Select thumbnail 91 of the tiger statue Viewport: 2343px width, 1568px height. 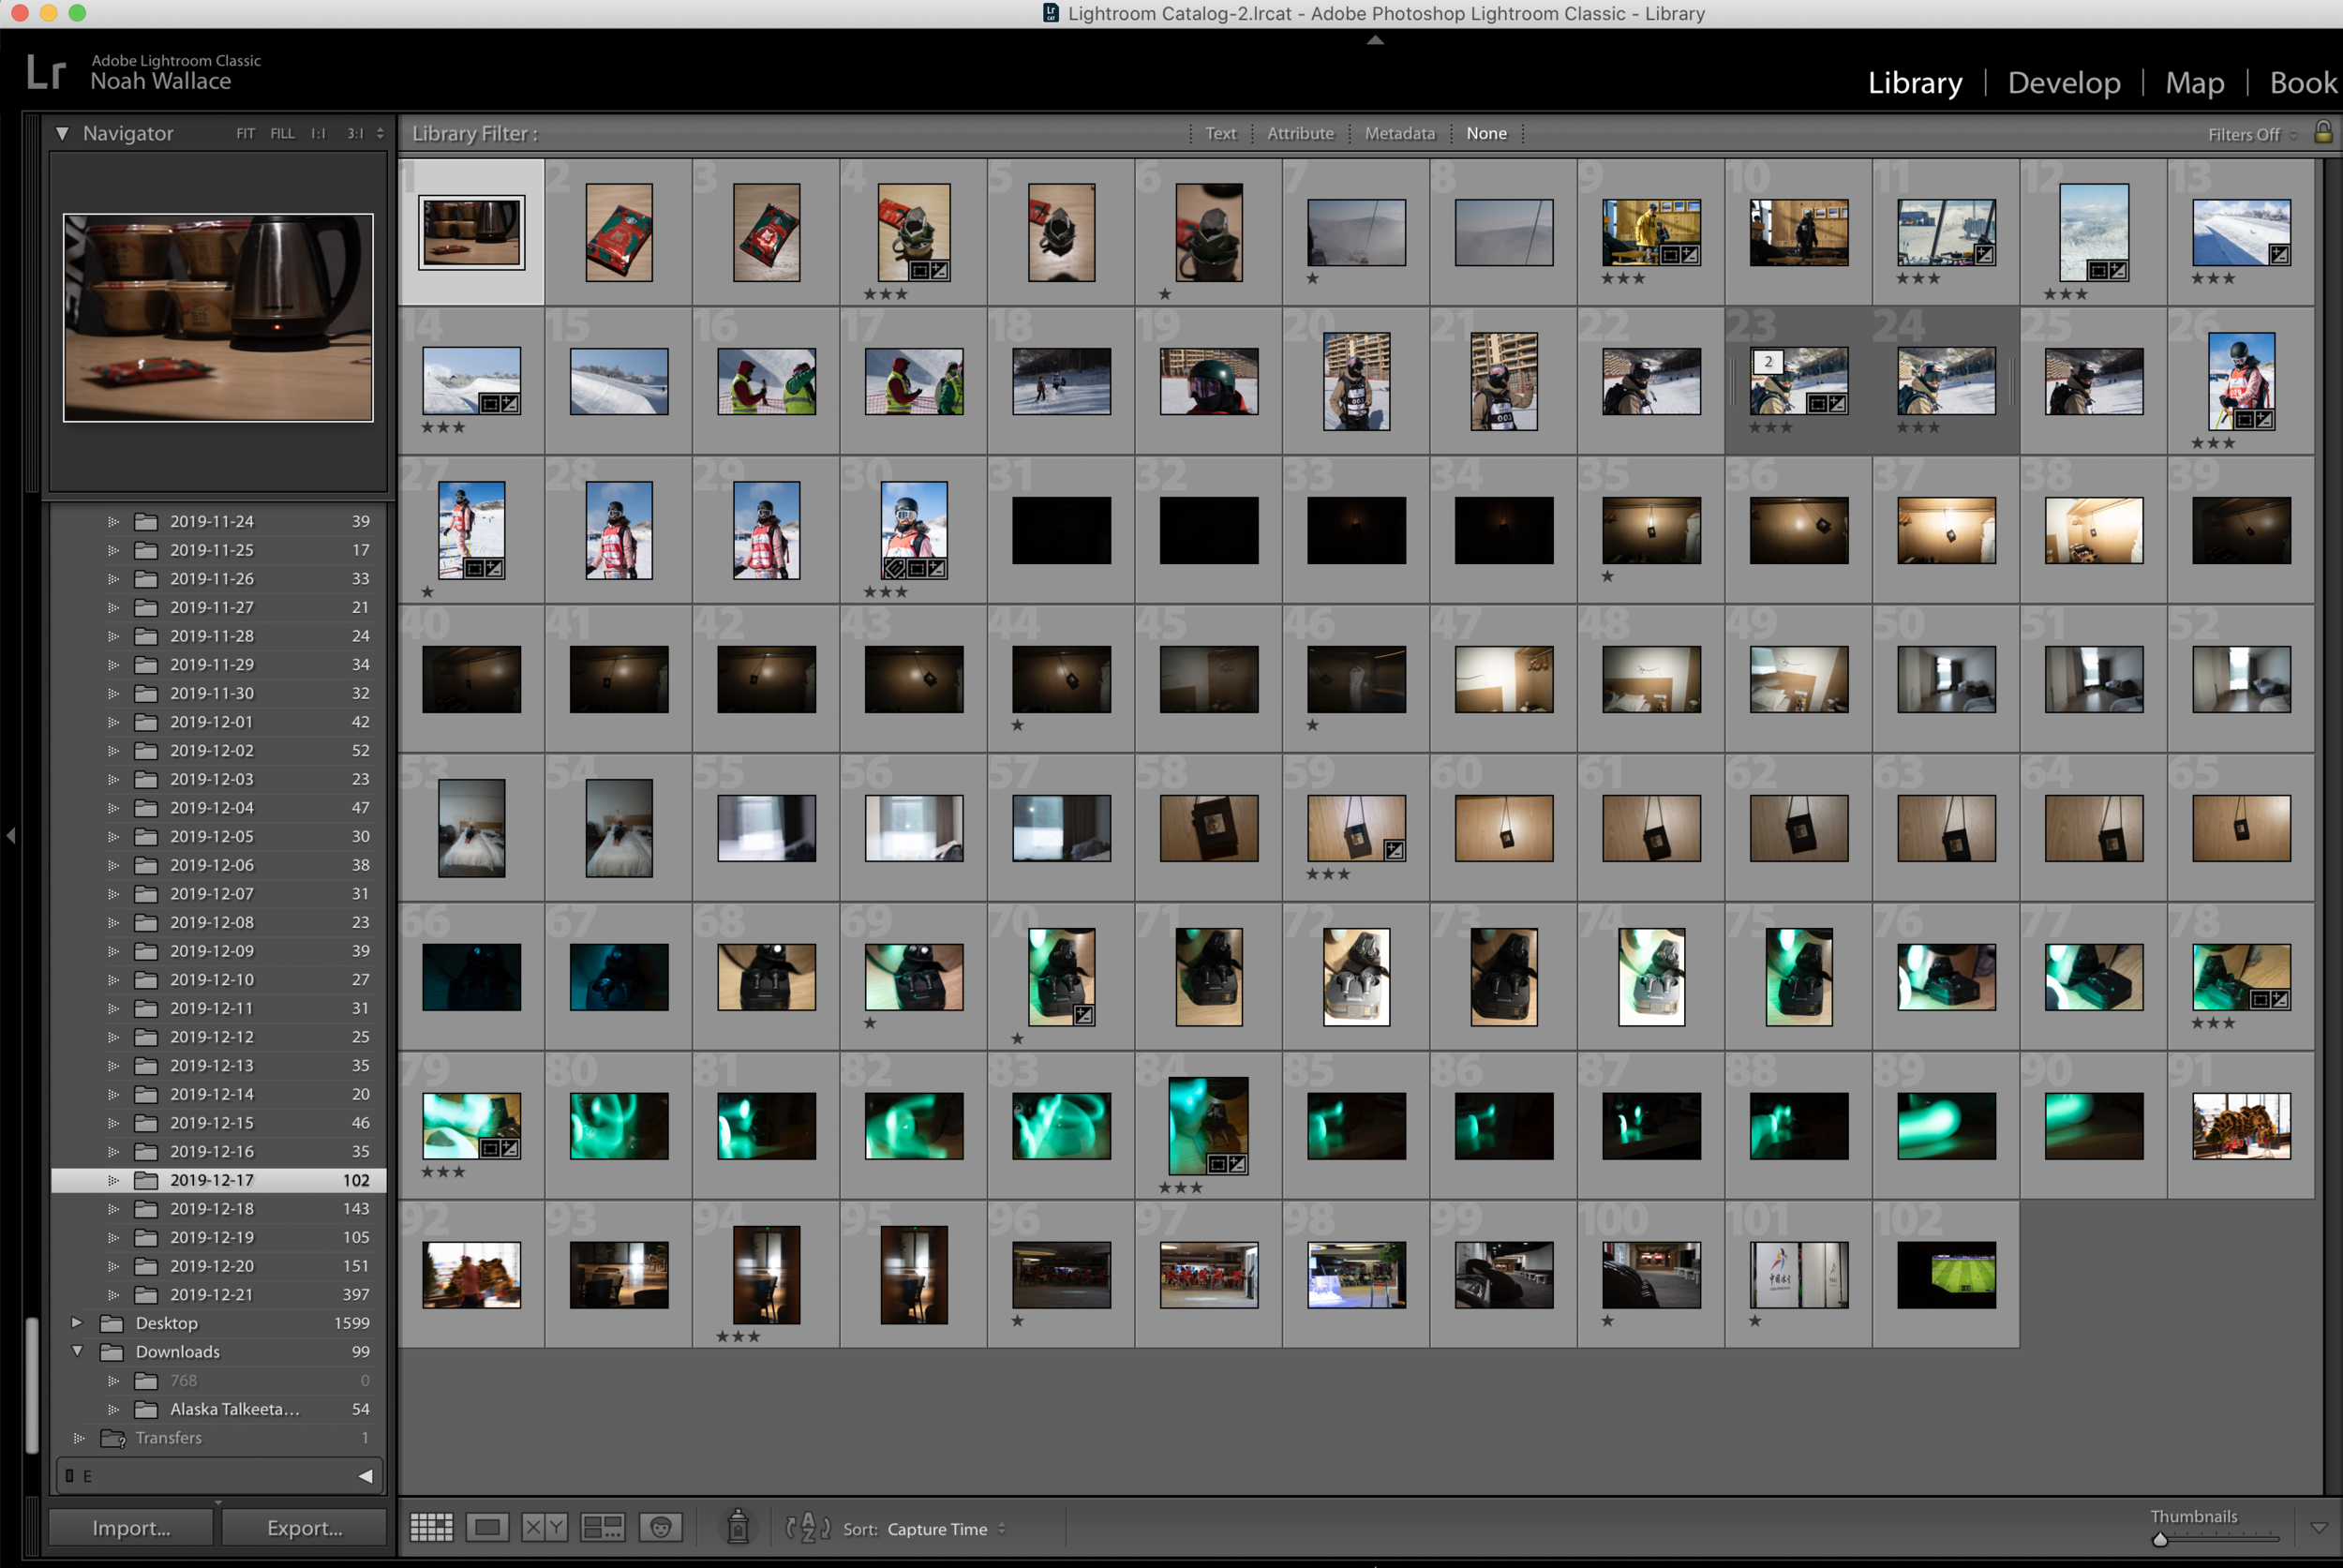point(2240,1125)
